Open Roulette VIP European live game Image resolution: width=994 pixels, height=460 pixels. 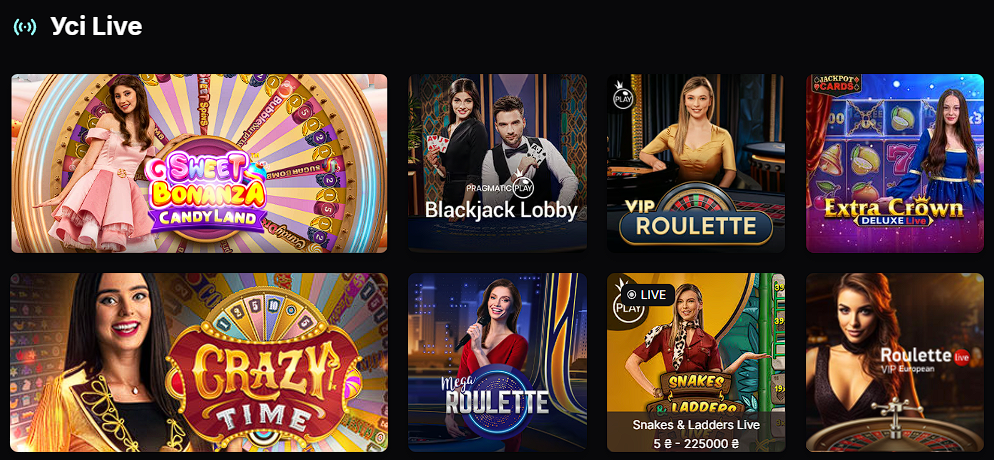tap(895, 362)
